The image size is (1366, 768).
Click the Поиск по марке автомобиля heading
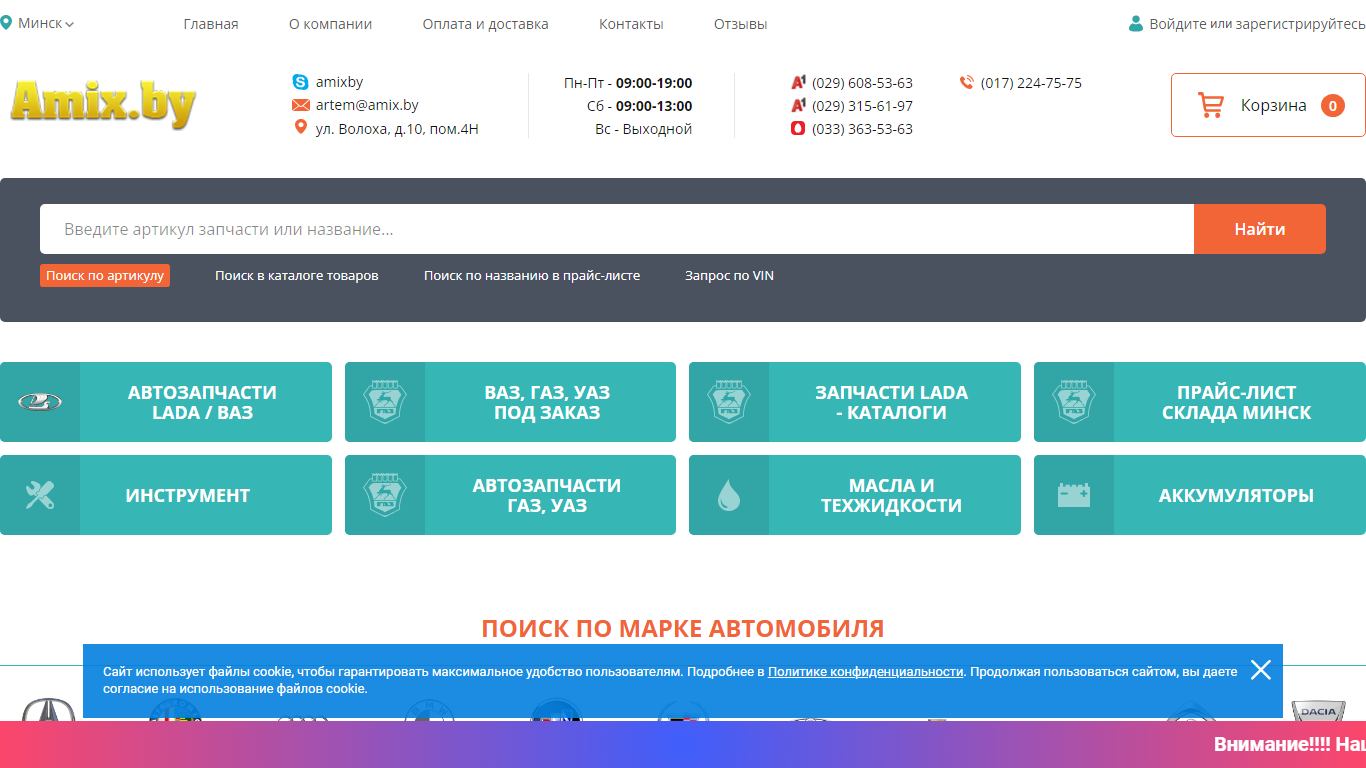point(683,629)
